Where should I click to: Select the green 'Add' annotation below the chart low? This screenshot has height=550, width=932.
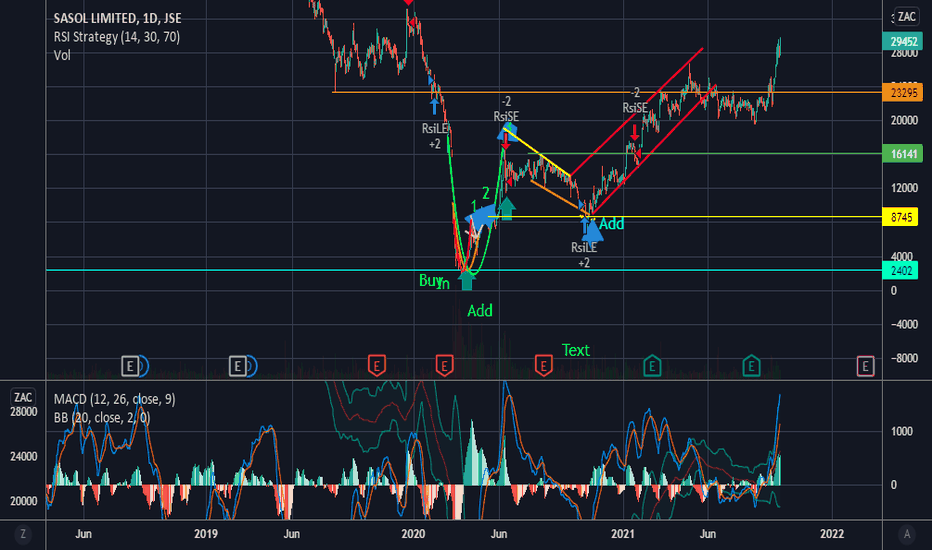[x=480, y=311]
